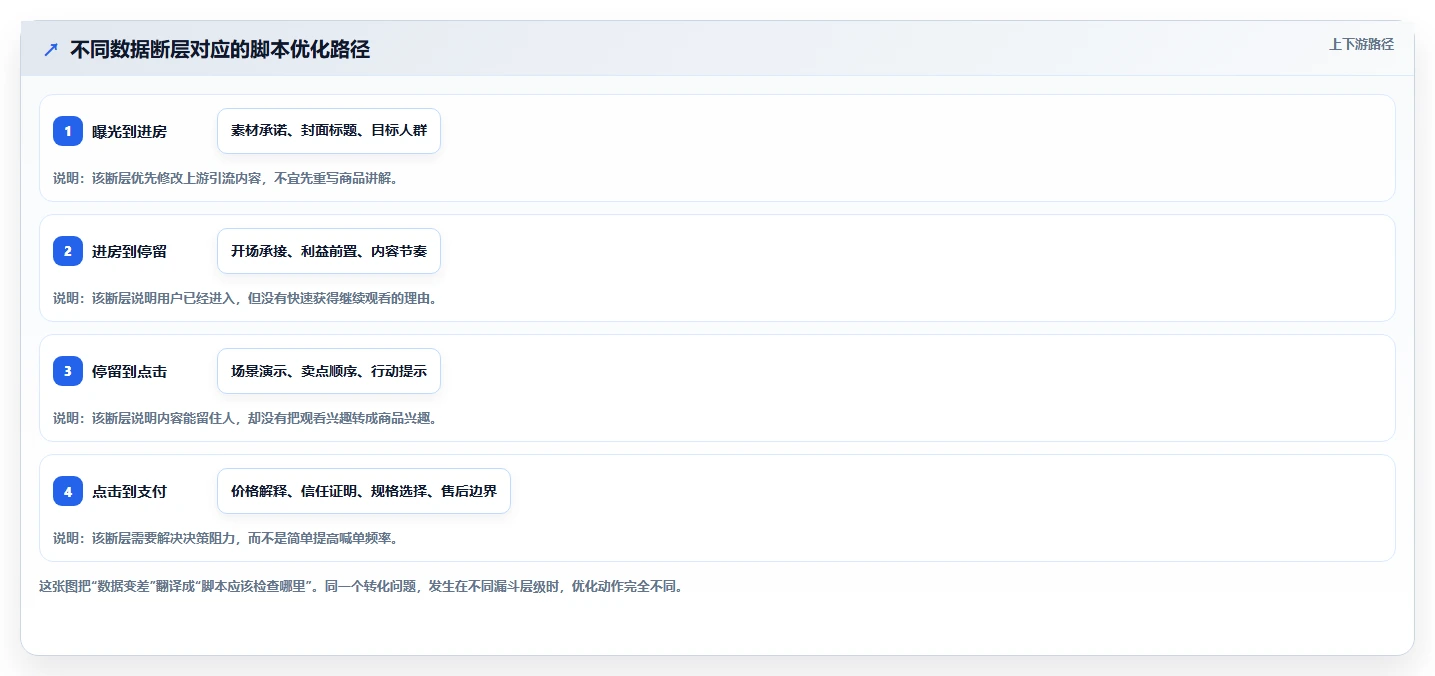Click the note about 观看兴趣转成商品兴趣
Screen dimensions: 1435x676
click(245, 418)
